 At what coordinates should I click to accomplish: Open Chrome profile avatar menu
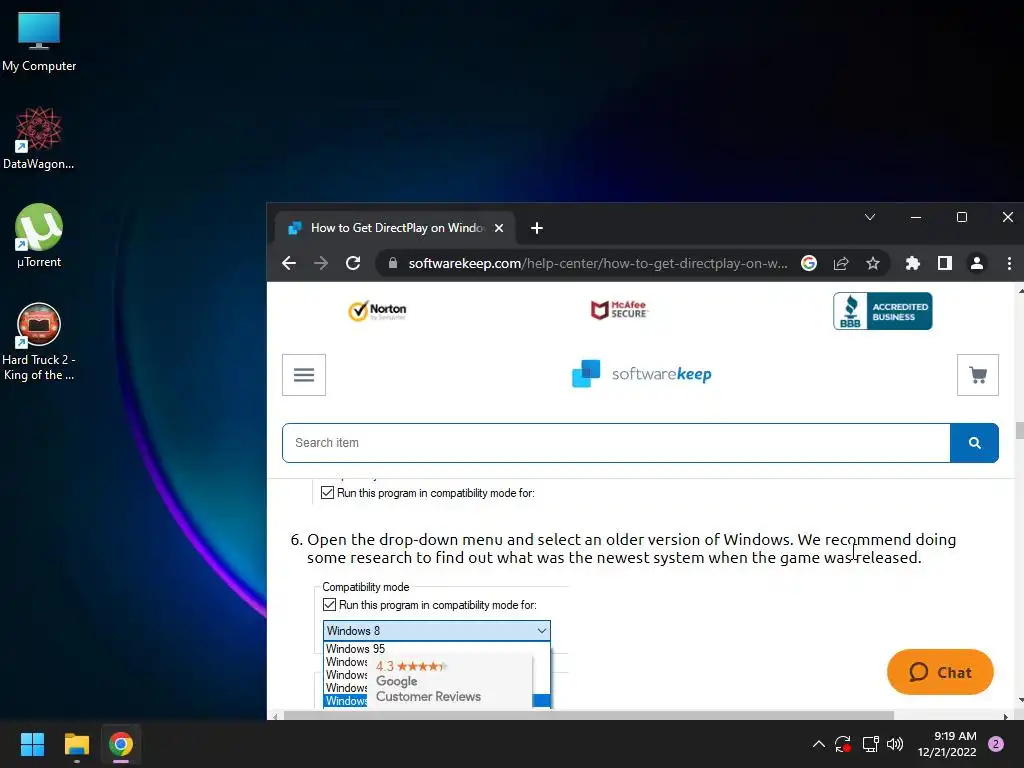(x=977, y=263)
